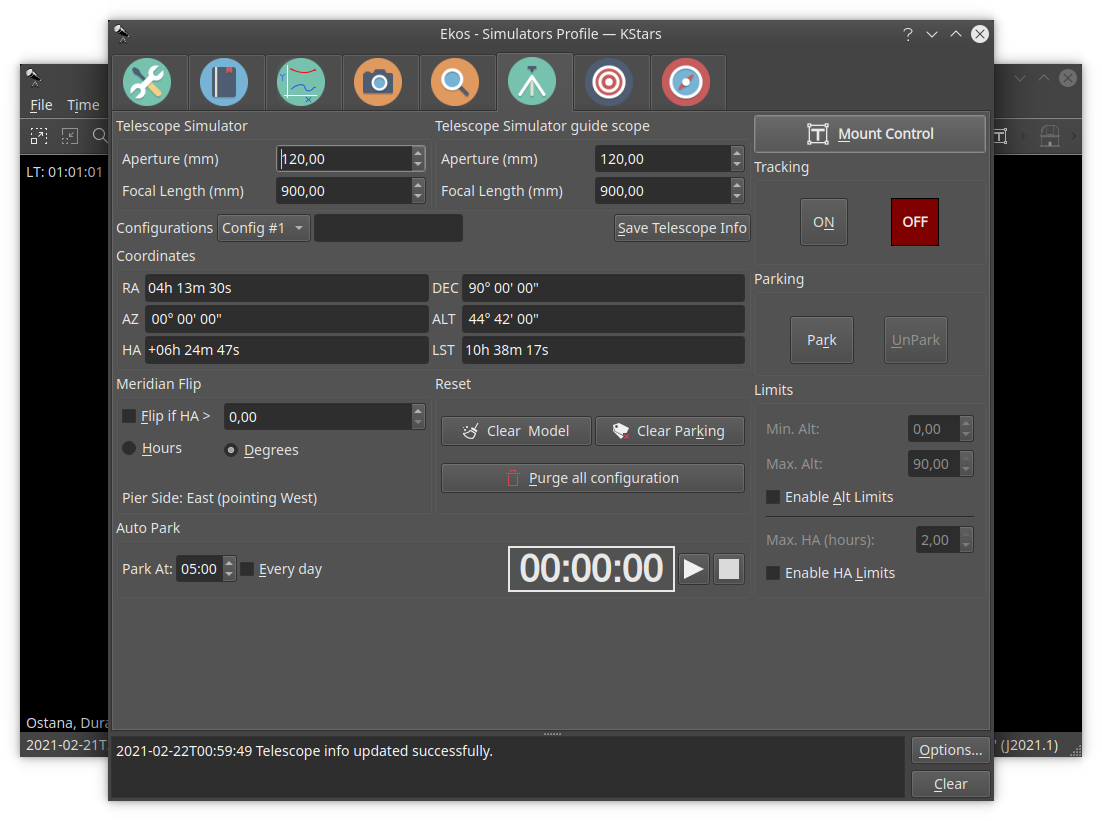This screenshot has height=821, width=1102.
Task: Click the Park At time field
Action: pos(200,569)
